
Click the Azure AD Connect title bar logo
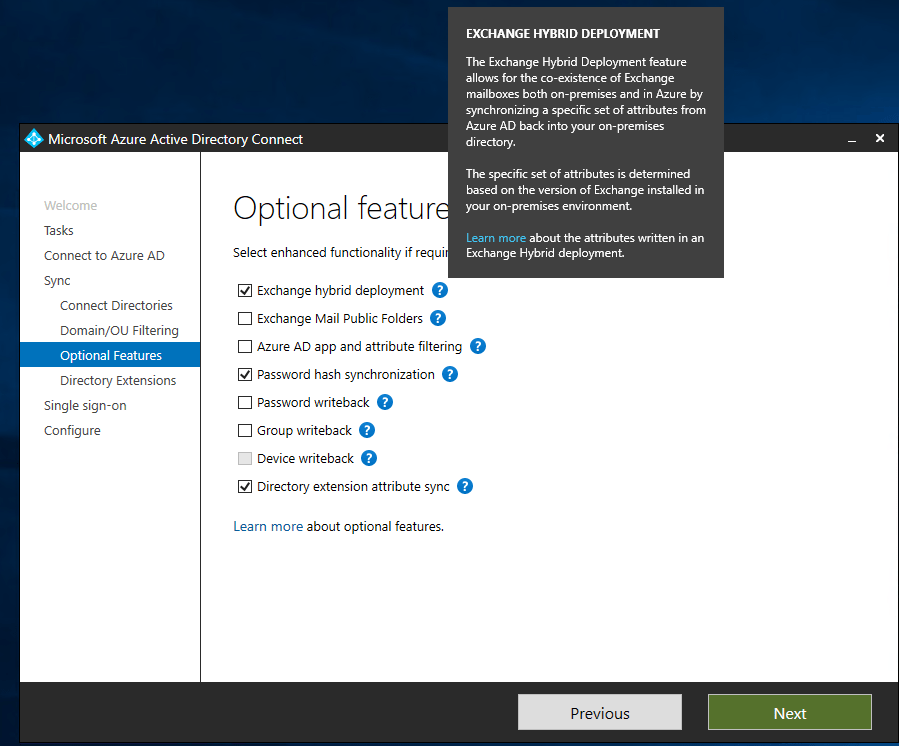(34, 139)
